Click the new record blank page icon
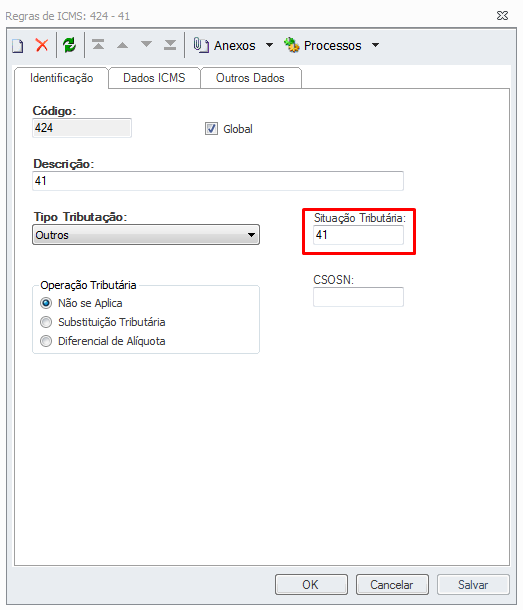523x610 pixels. tap(18, 46)
